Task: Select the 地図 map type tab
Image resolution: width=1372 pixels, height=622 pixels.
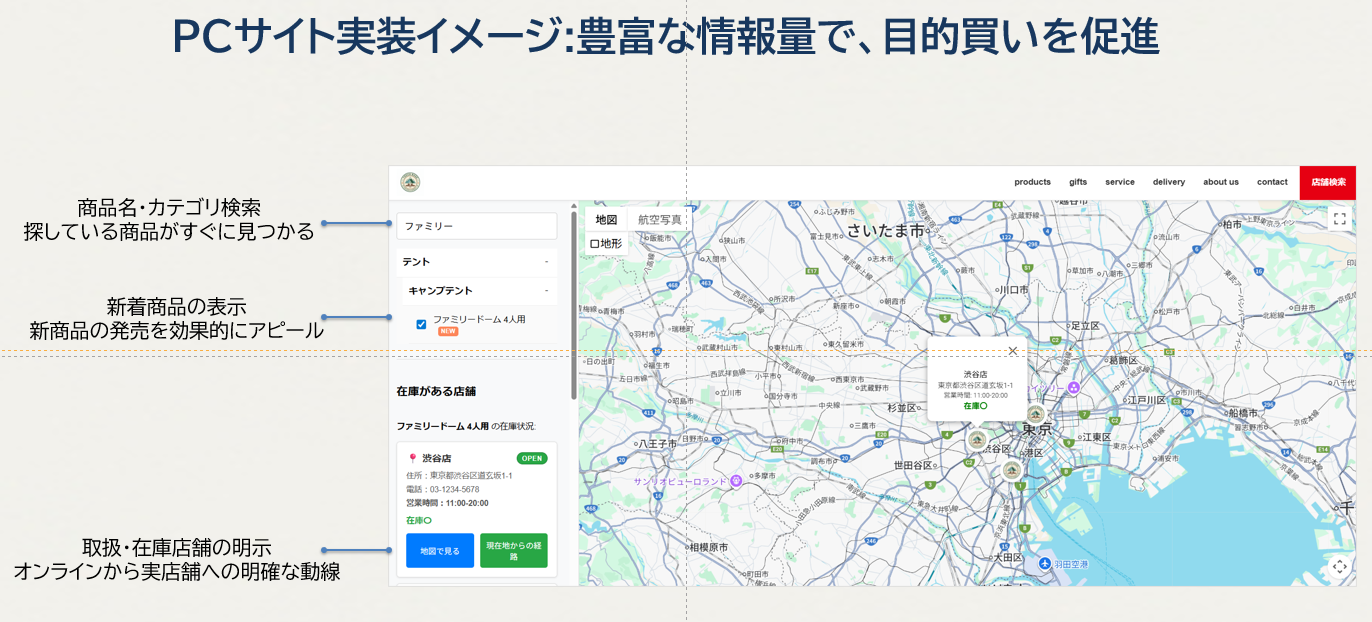Action: click(606, 220)
